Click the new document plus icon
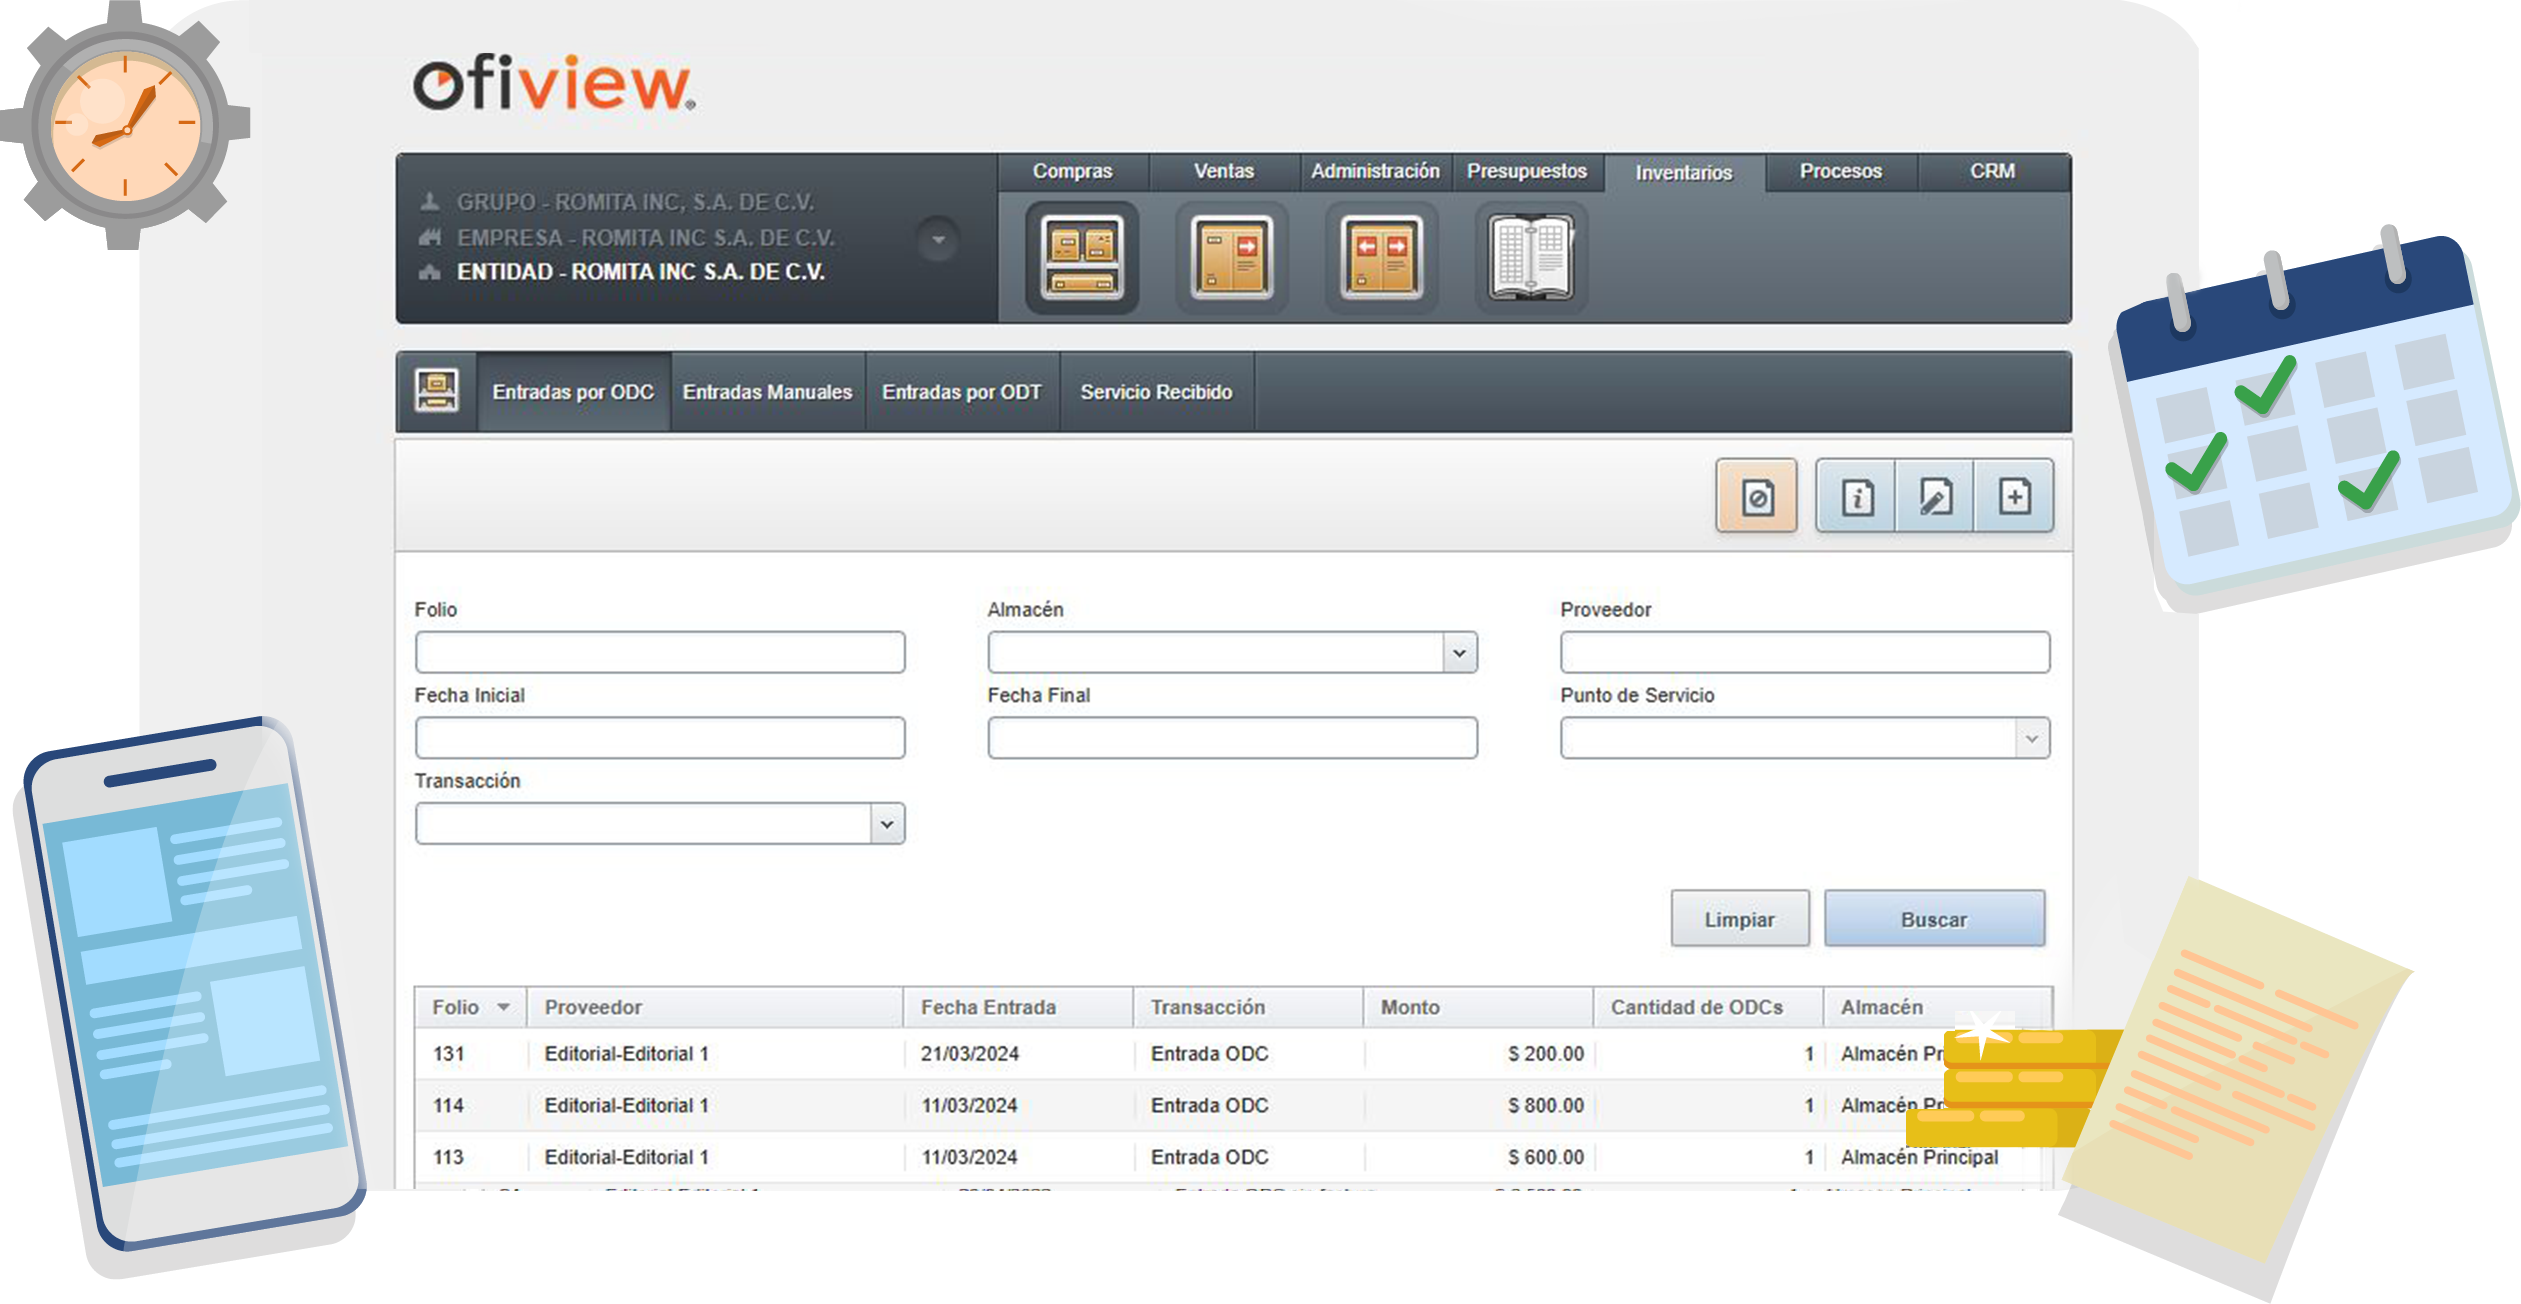This screenshot has width=2521, height=1304. click(2014, 496)
